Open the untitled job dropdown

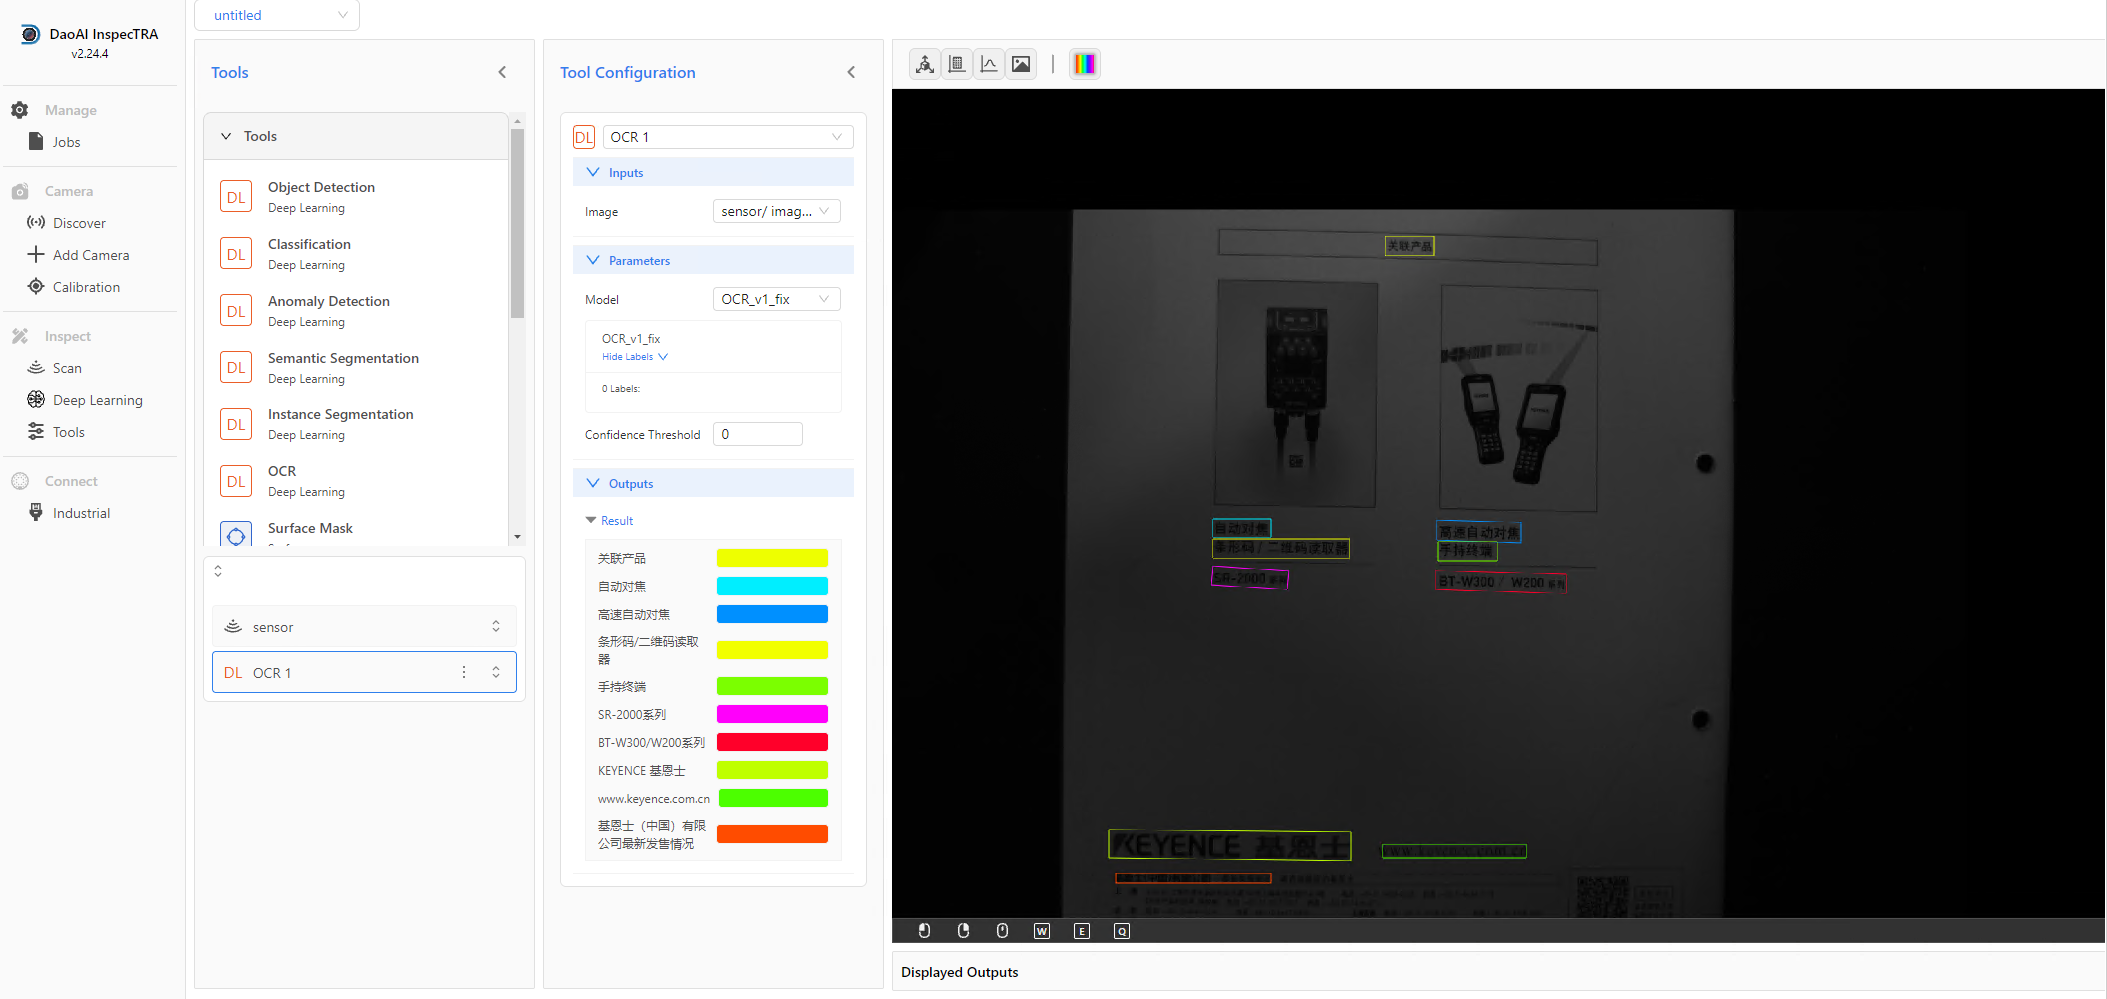click(x=277, y=15)
